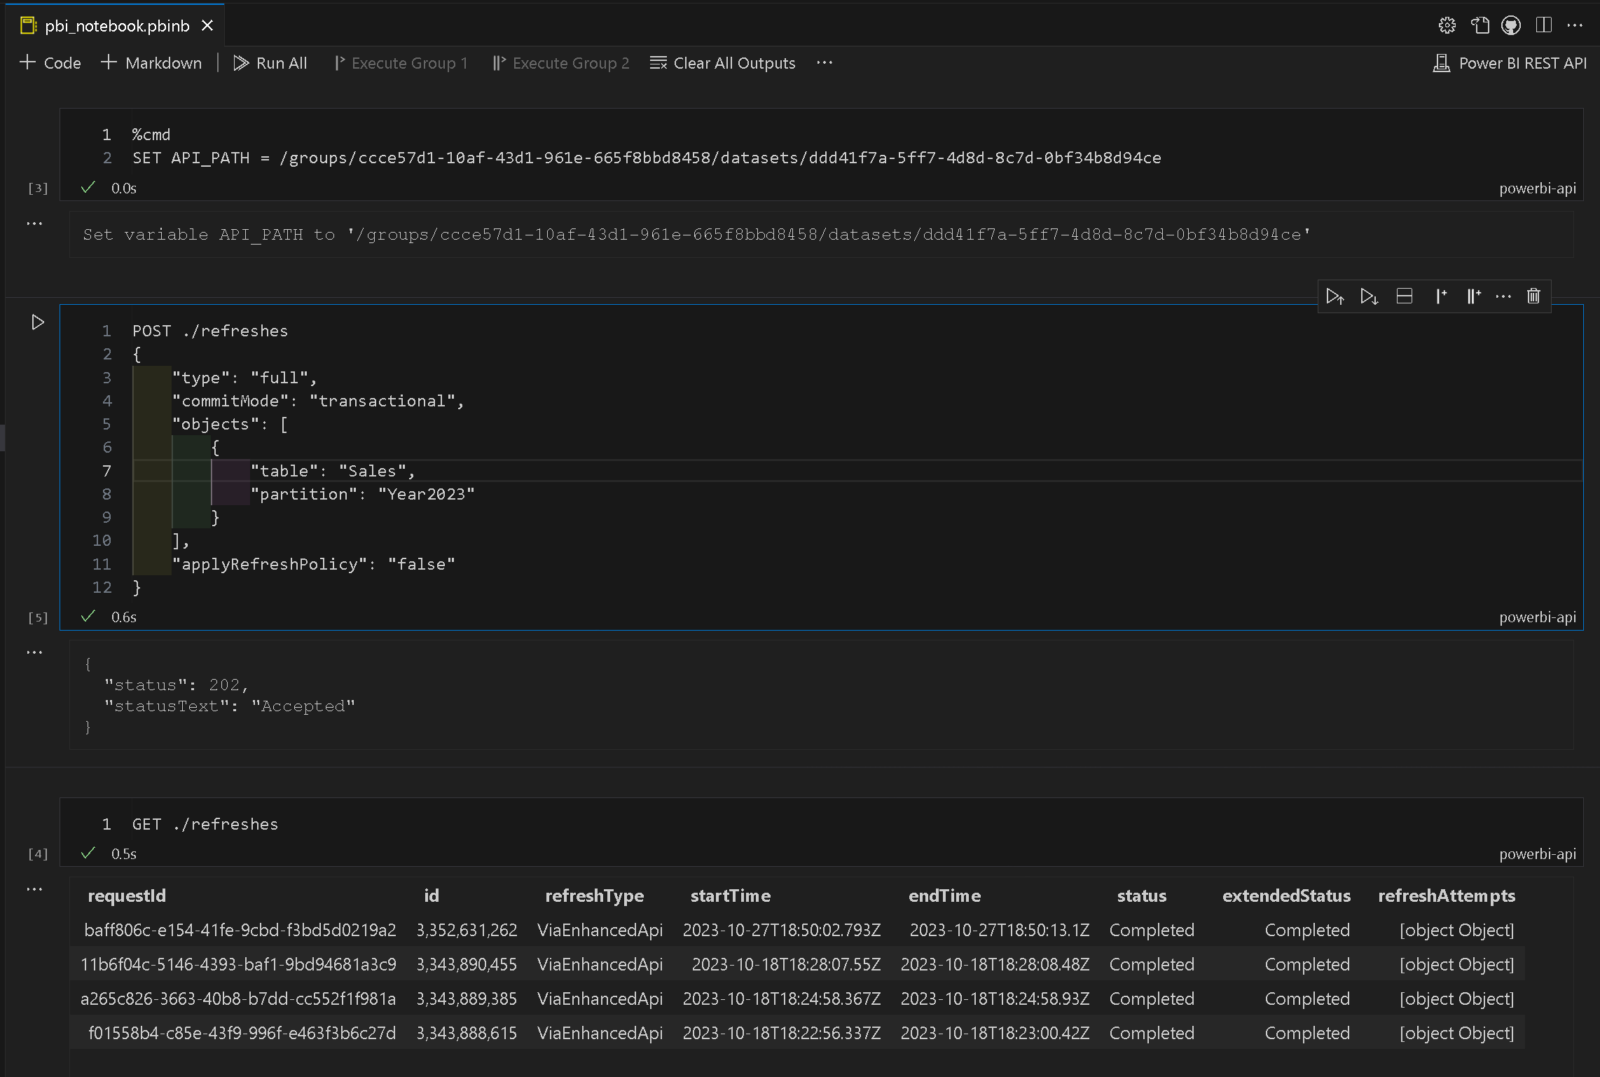Click the GET ./refreshes code line
Image resolution: width=1600 pixels, height=1077 pixels.
click(205, 824)
